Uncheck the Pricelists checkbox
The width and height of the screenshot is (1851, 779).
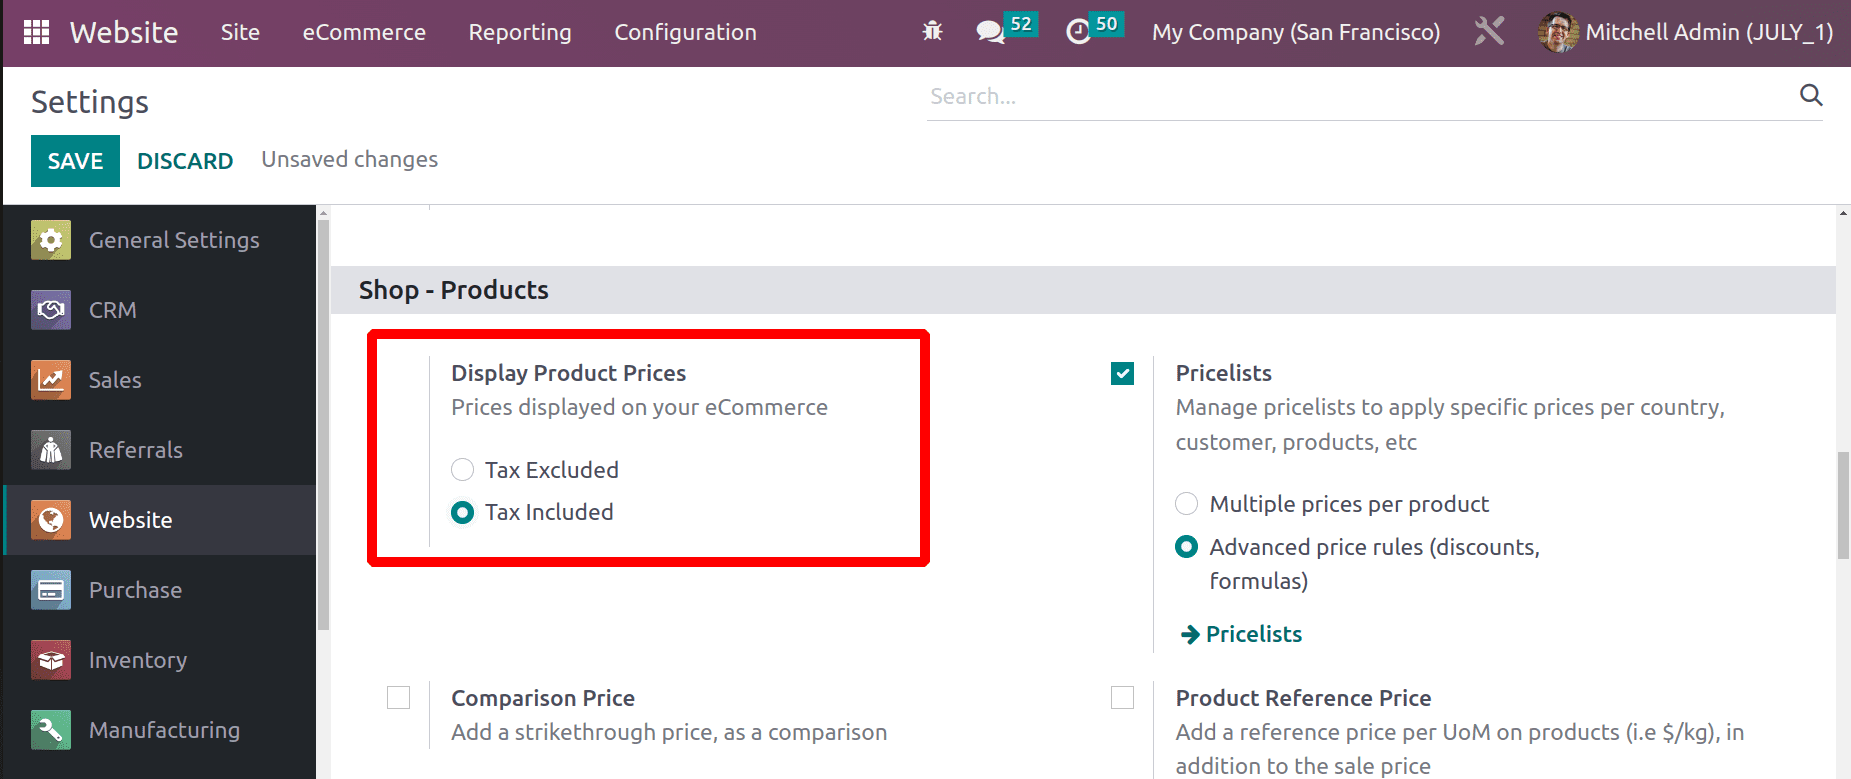point(1122,374)
